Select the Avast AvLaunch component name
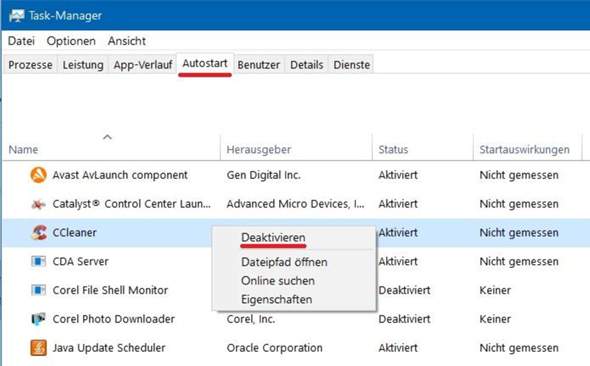The width and height of the screenshot is (590, 366). click(120, 175)
